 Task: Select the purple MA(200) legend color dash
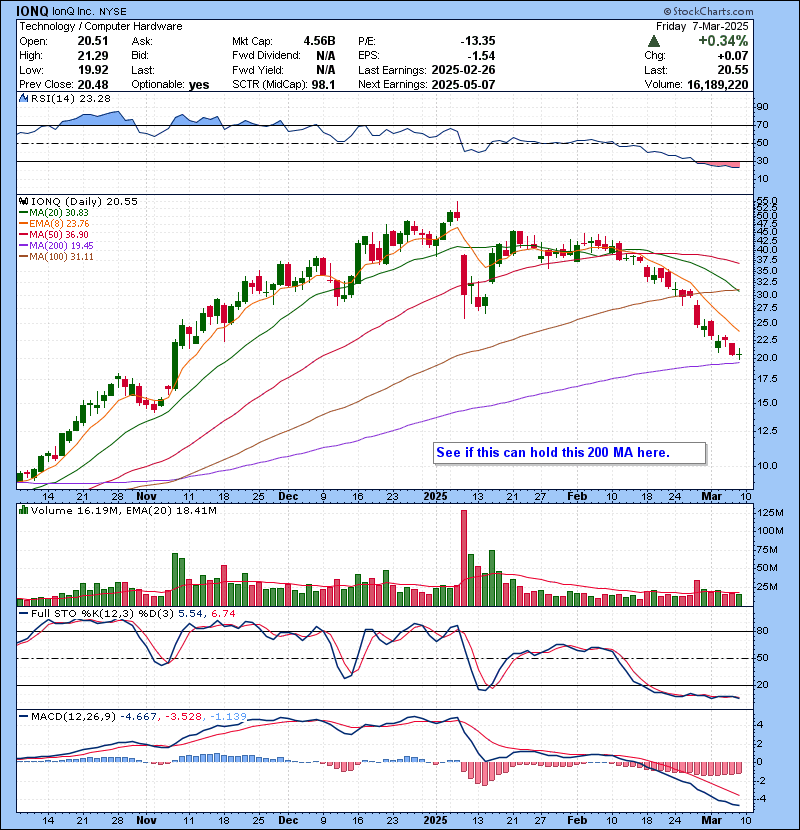23,246
